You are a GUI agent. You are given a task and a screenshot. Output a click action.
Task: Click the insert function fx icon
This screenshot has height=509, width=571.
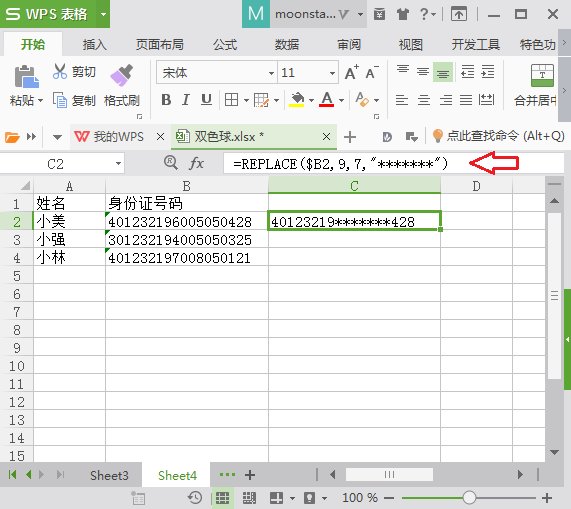[x=196, y=163]
